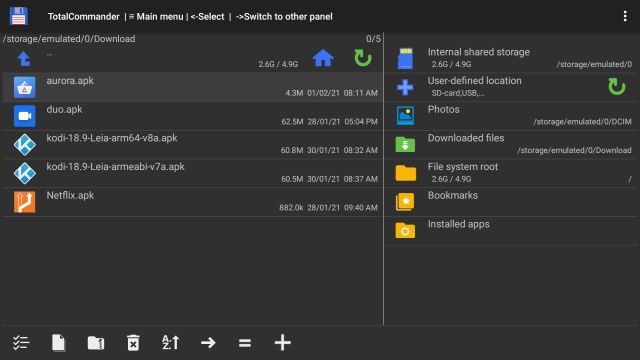Open the select files checklist tool
640x360 pixels.
point(20,342)
